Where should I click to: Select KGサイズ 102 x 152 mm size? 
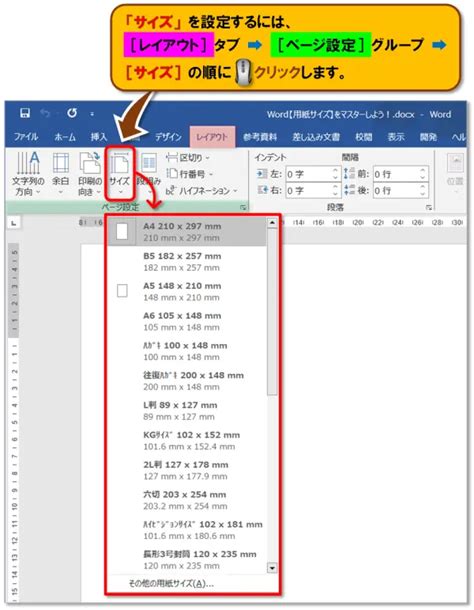pos(187,440)
